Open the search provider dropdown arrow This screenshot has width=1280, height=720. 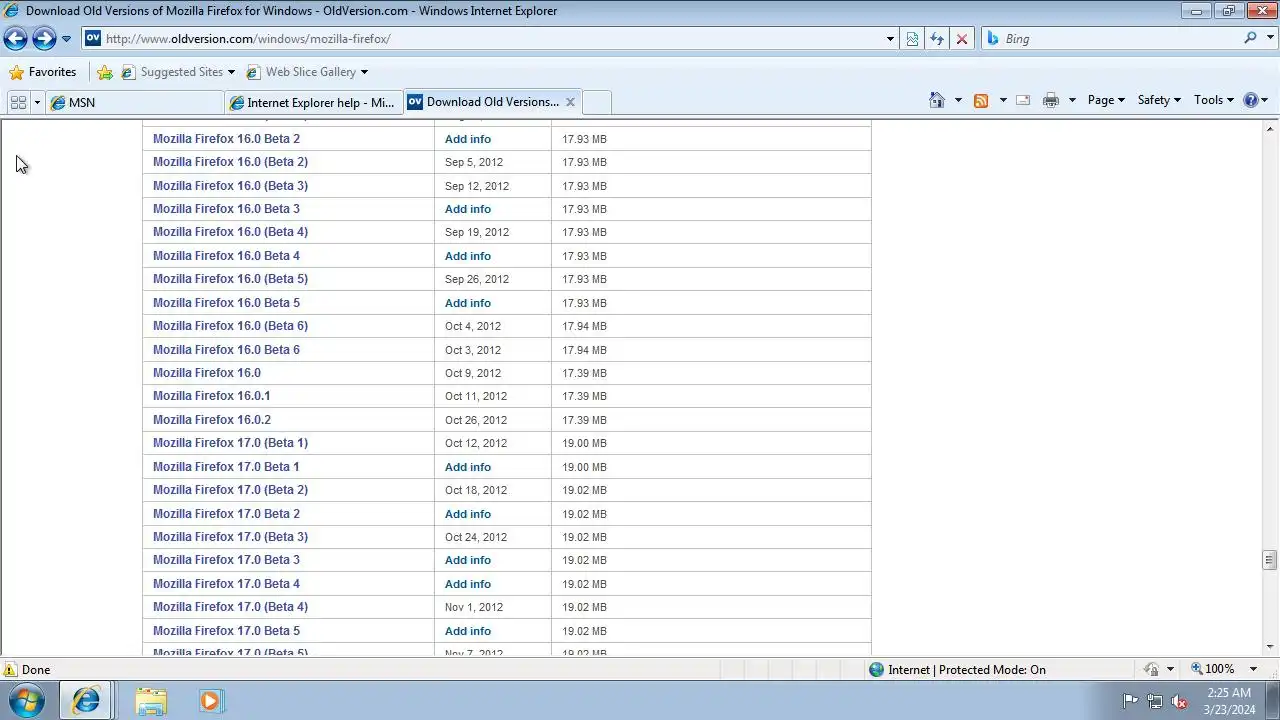point(1268,39)
